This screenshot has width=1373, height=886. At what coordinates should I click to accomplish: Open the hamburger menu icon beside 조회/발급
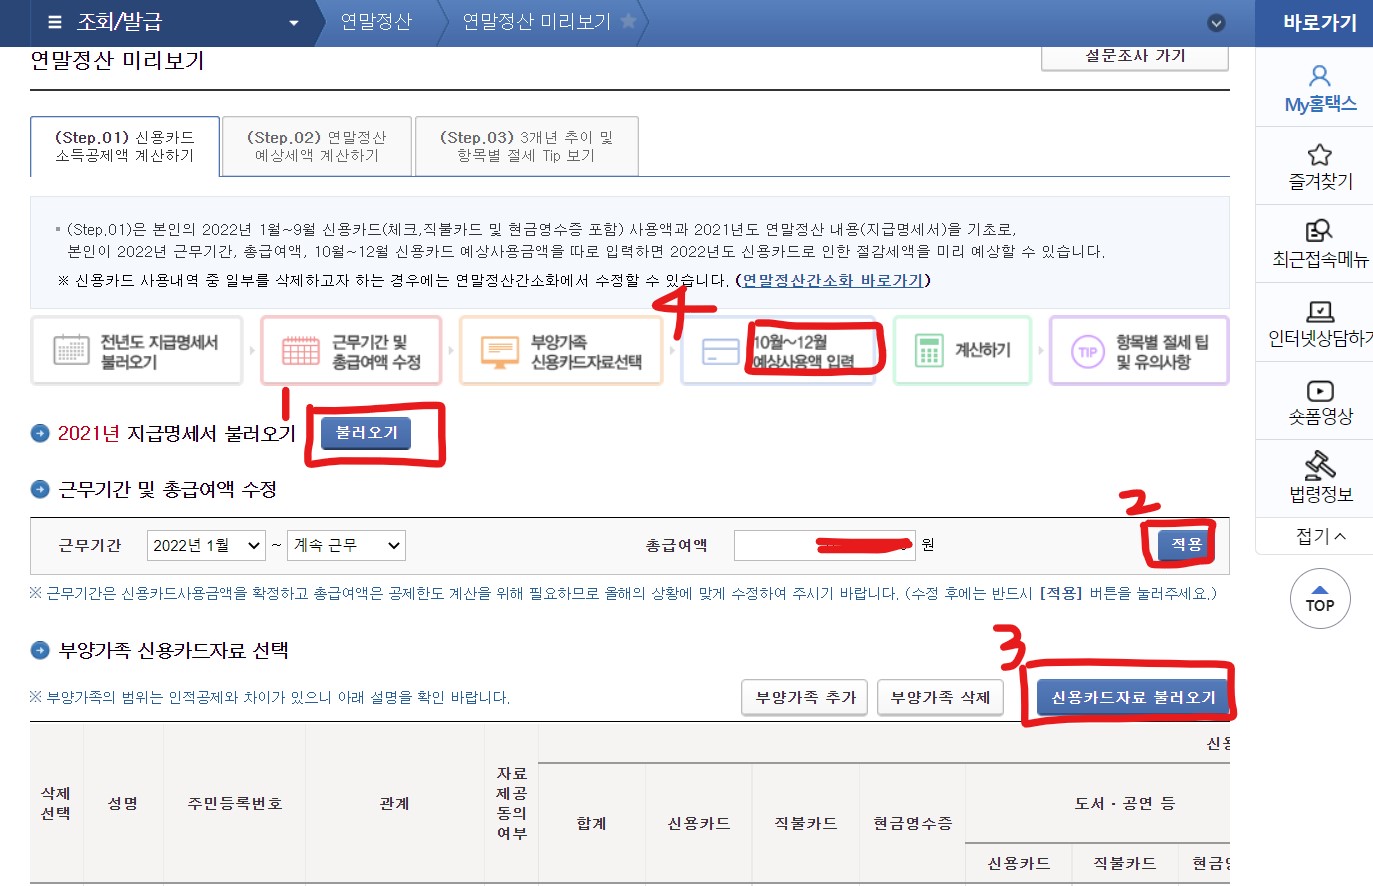pyautogui.click(x=55, y=22)
